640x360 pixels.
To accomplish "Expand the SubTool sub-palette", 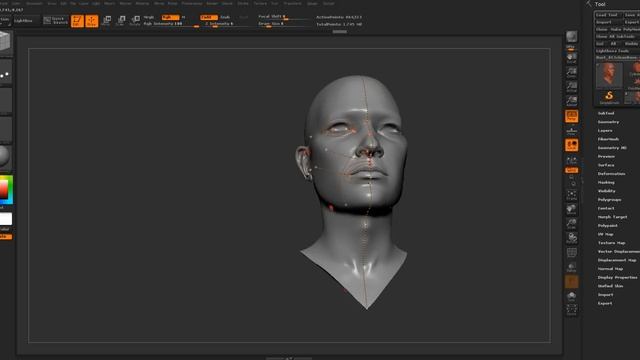I will 606,113.
